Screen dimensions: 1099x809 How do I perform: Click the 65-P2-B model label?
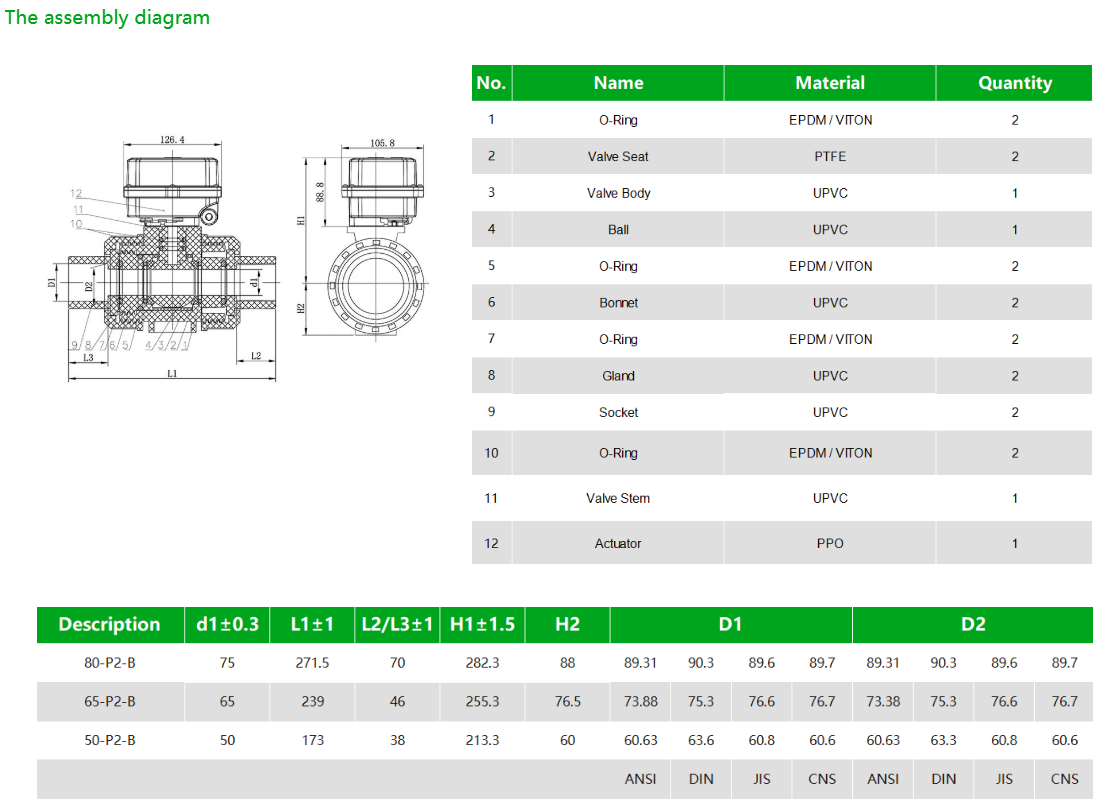coord(110,701)
